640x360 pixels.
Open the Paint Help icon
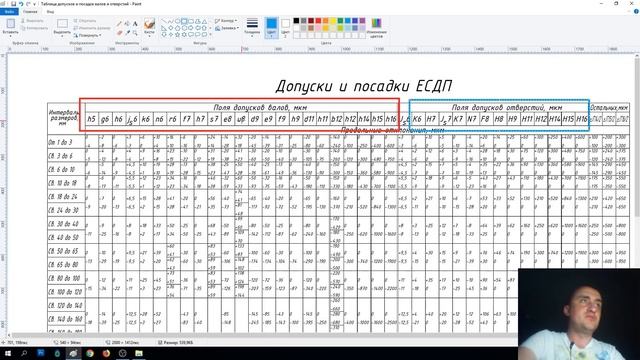click(636, 12)
